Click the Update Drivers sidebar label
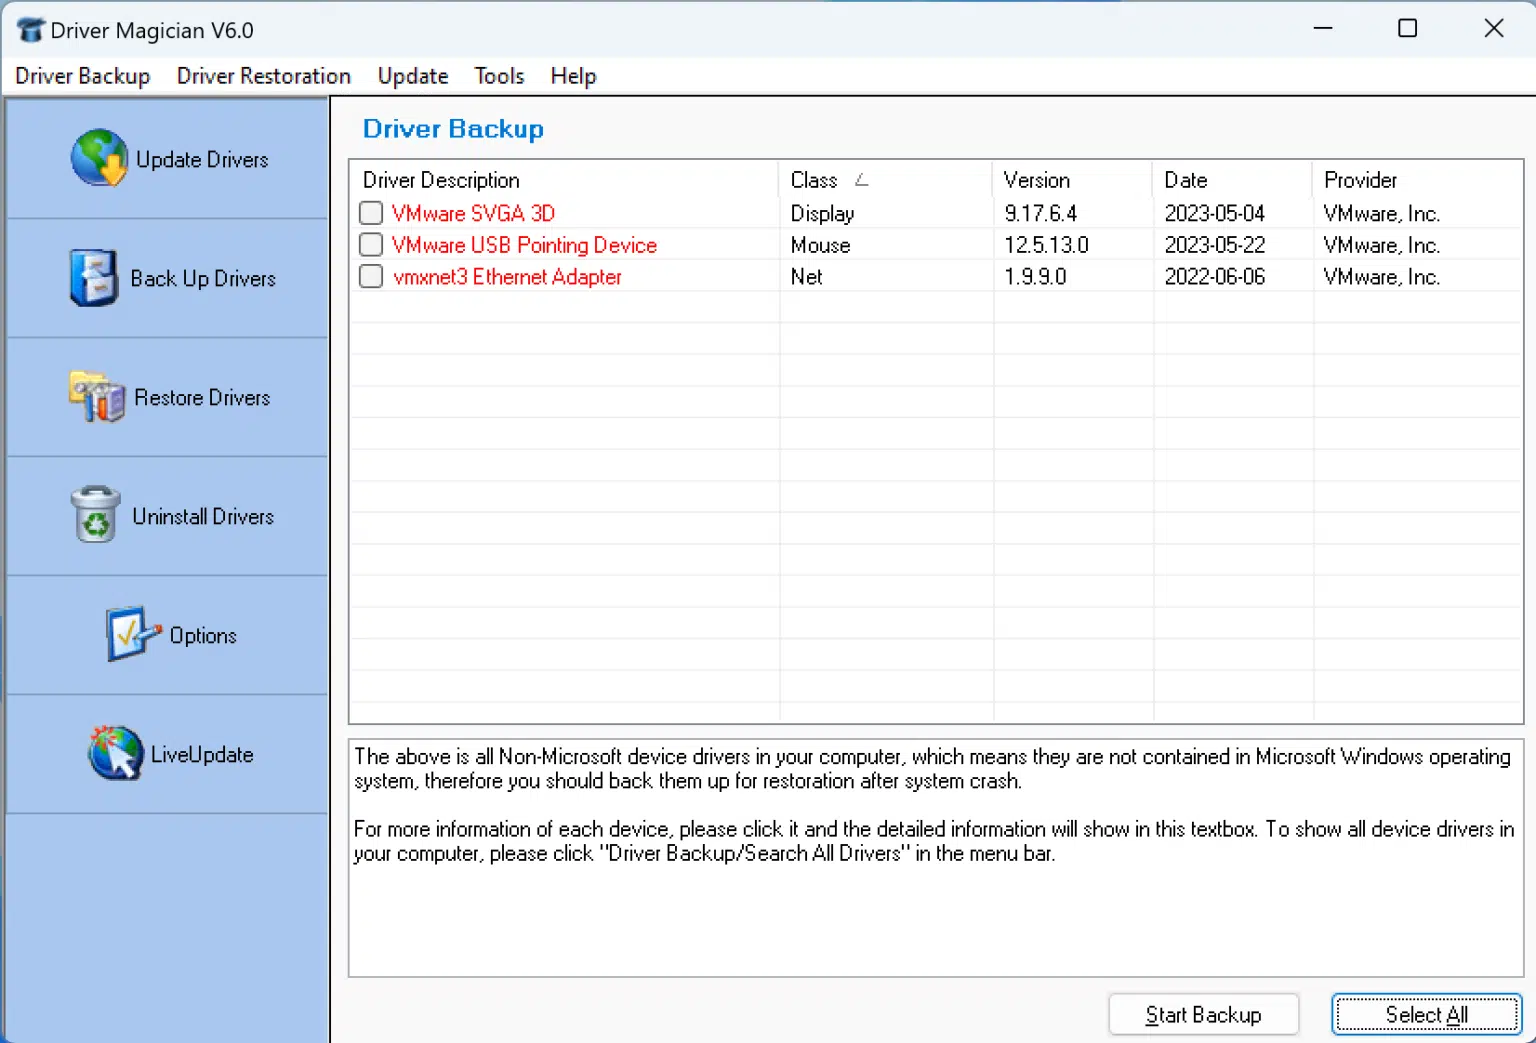Viewport: 1536px width, 1043px height. pyautogui.click(x=202, y=160)
